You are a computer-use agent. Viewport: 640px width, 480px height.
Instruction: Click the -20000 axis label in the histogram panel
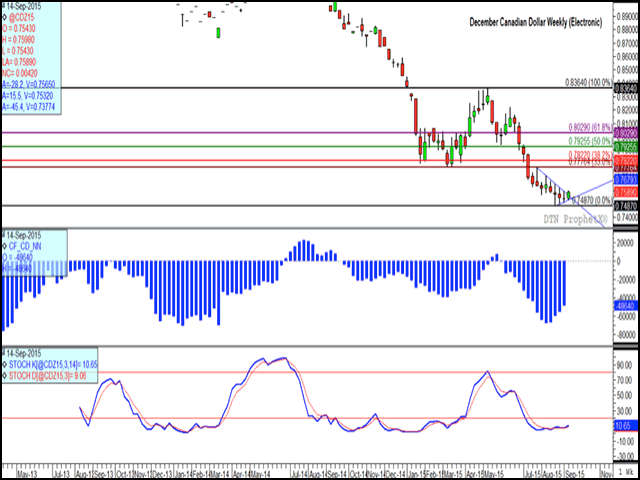click(627, 279)
